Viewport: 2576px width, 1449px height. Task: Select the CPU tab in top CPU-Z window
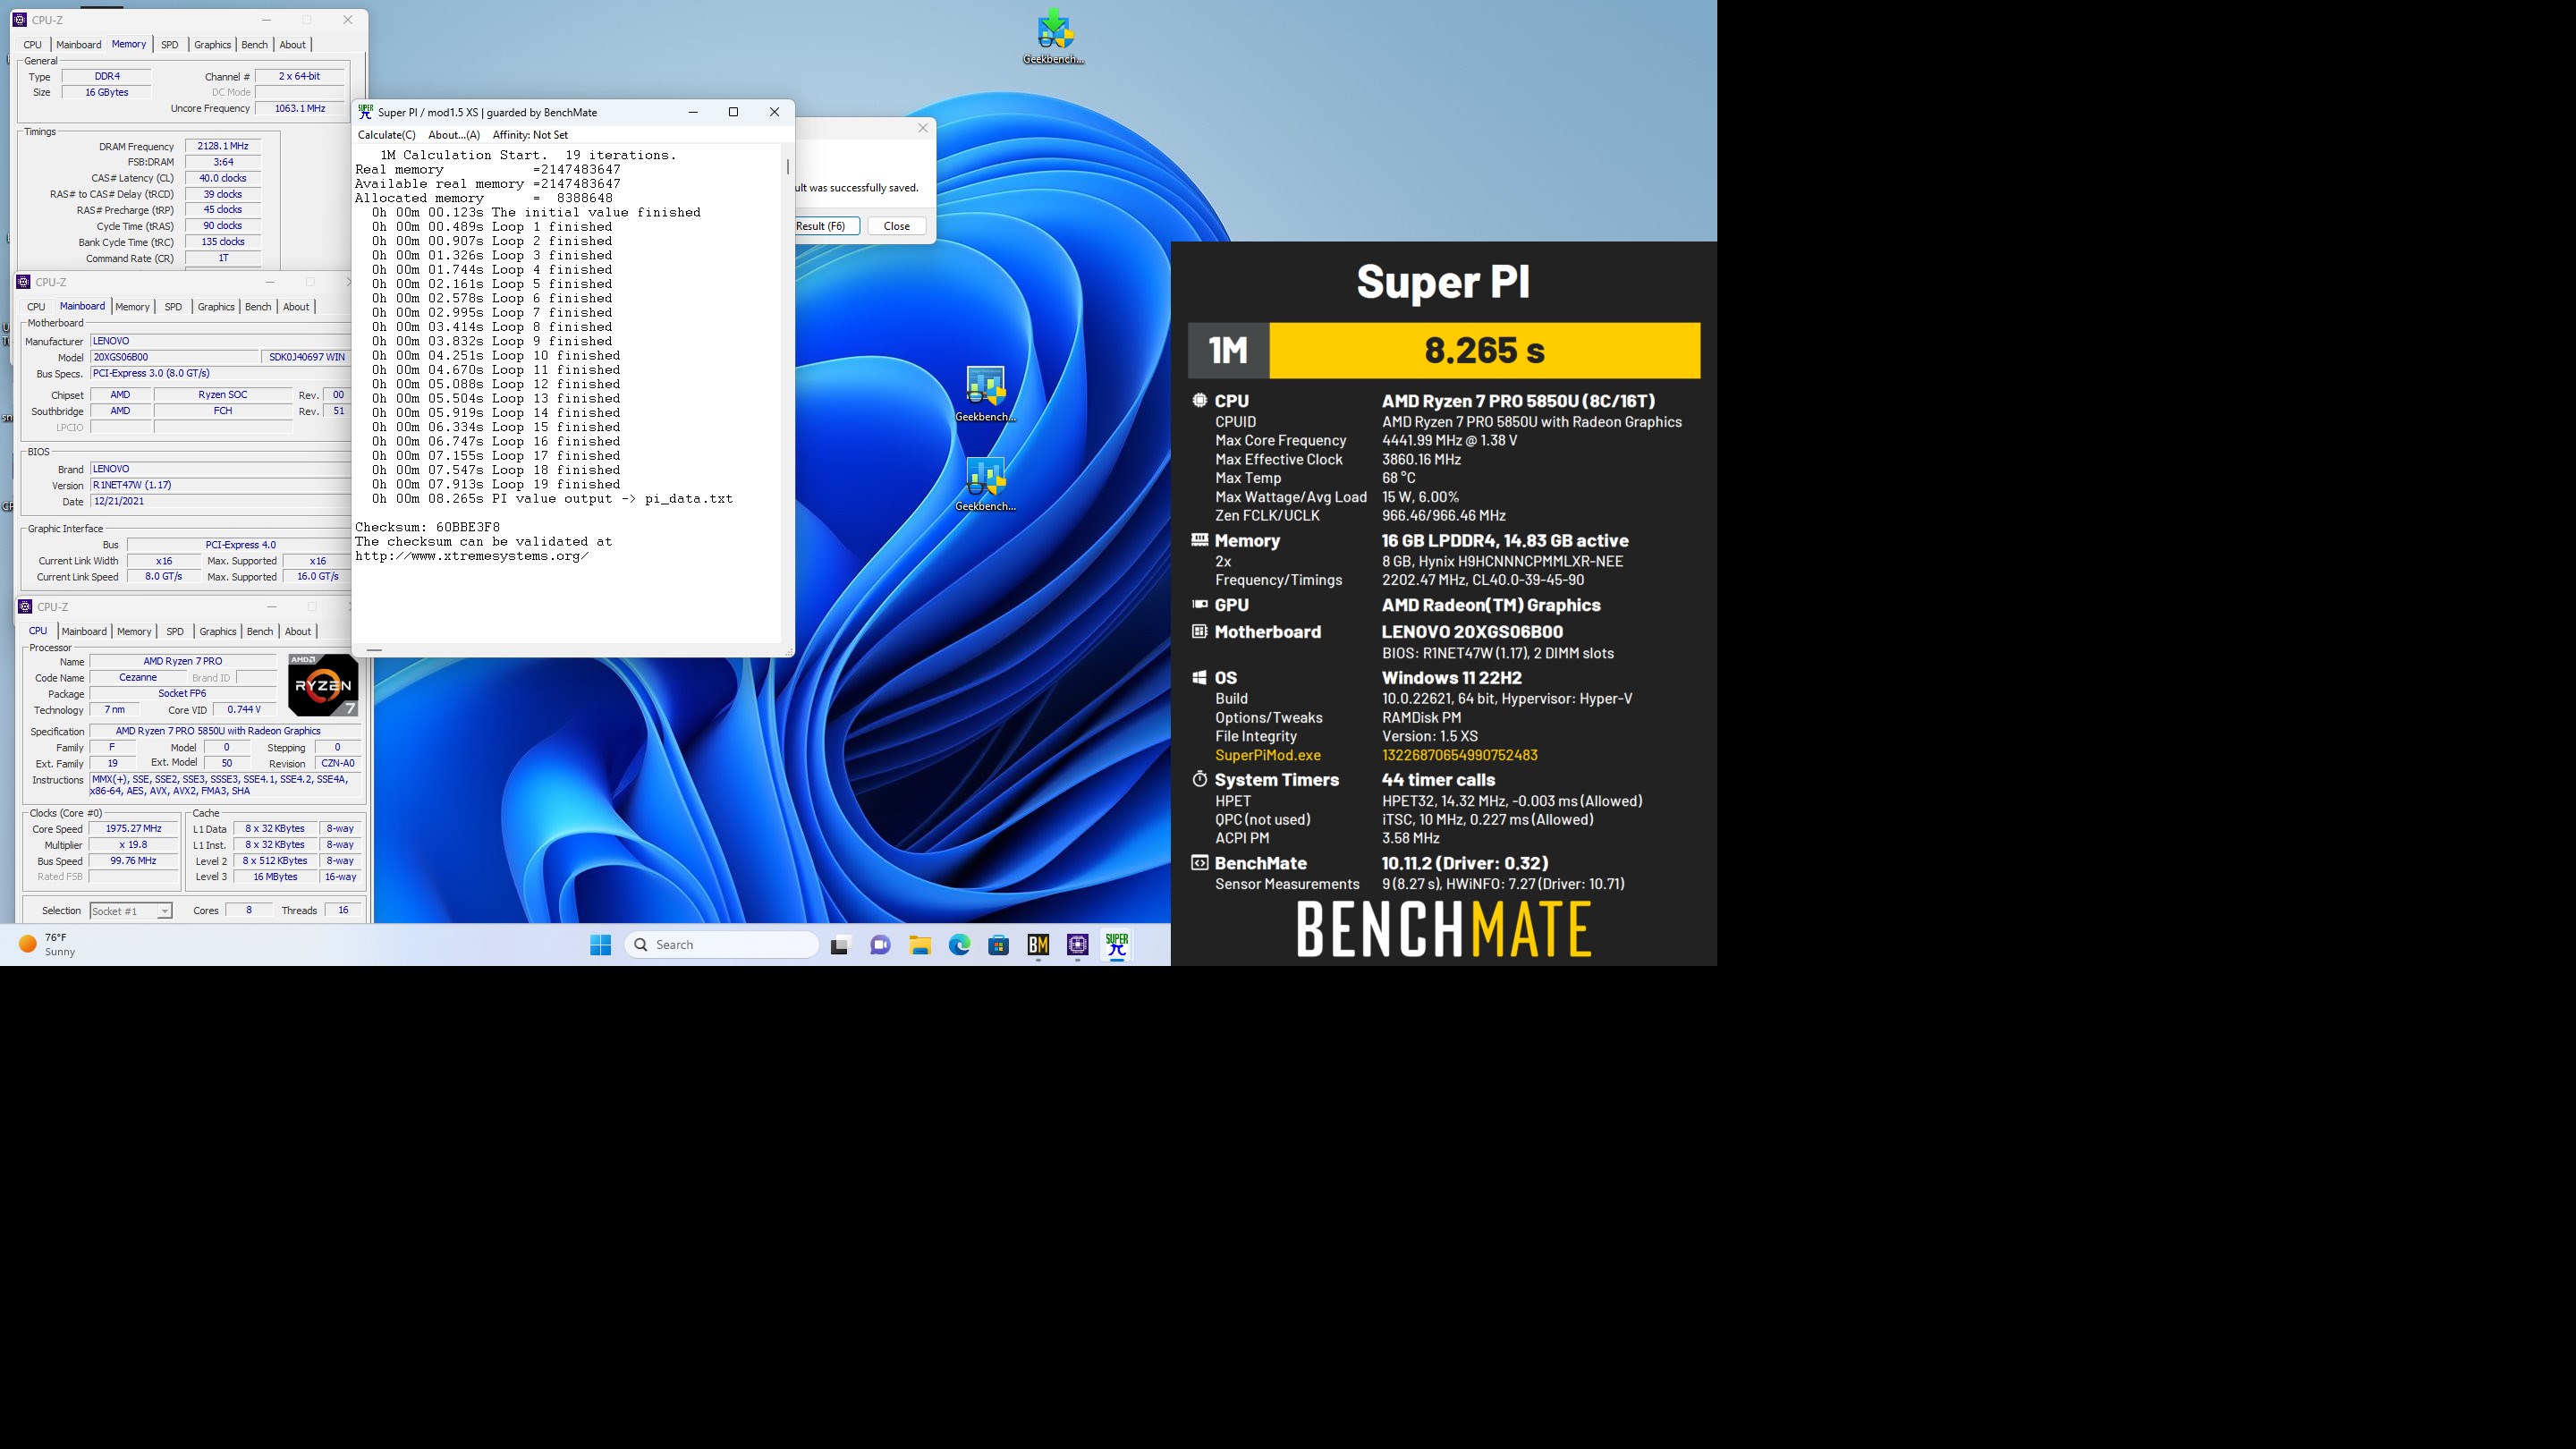tap(33, 45)
